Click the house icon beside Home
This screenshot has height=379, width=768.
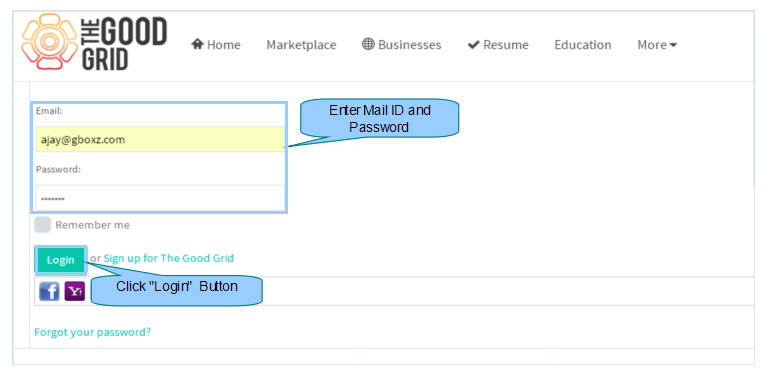tap(197, 44)
